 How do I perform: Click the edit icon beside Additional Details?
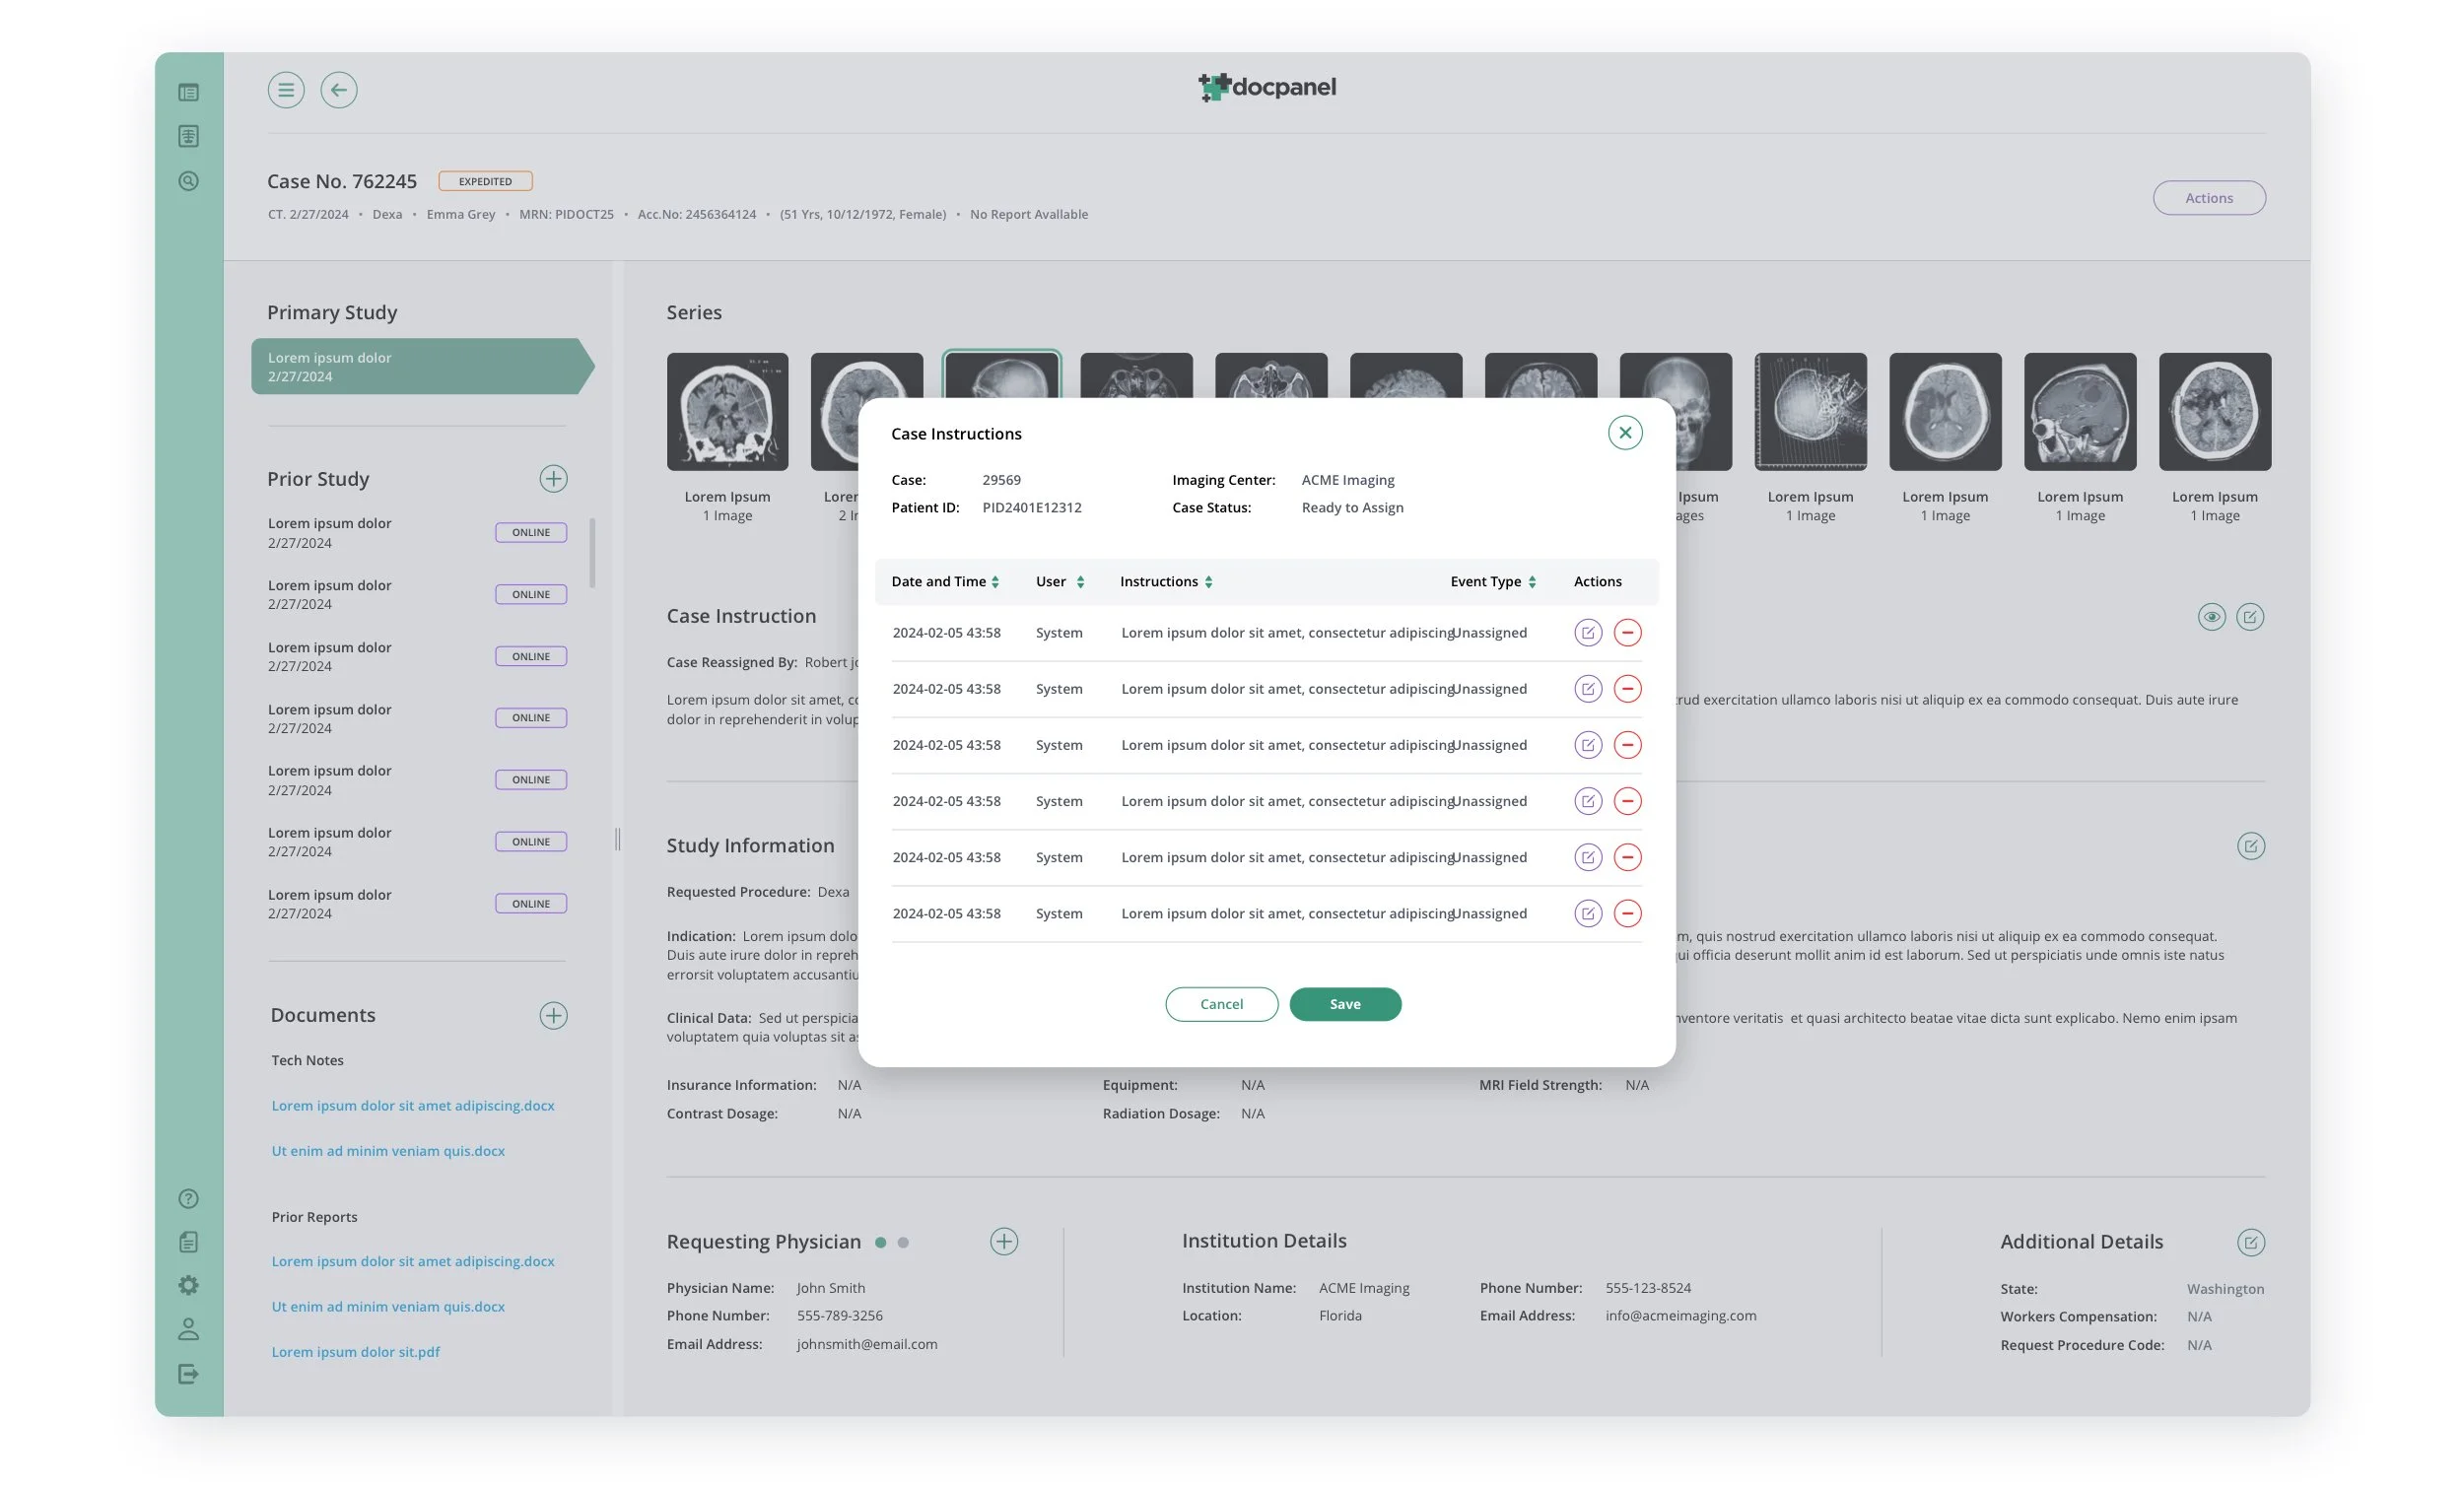pyautogui.click(x=2252, y=1242)
